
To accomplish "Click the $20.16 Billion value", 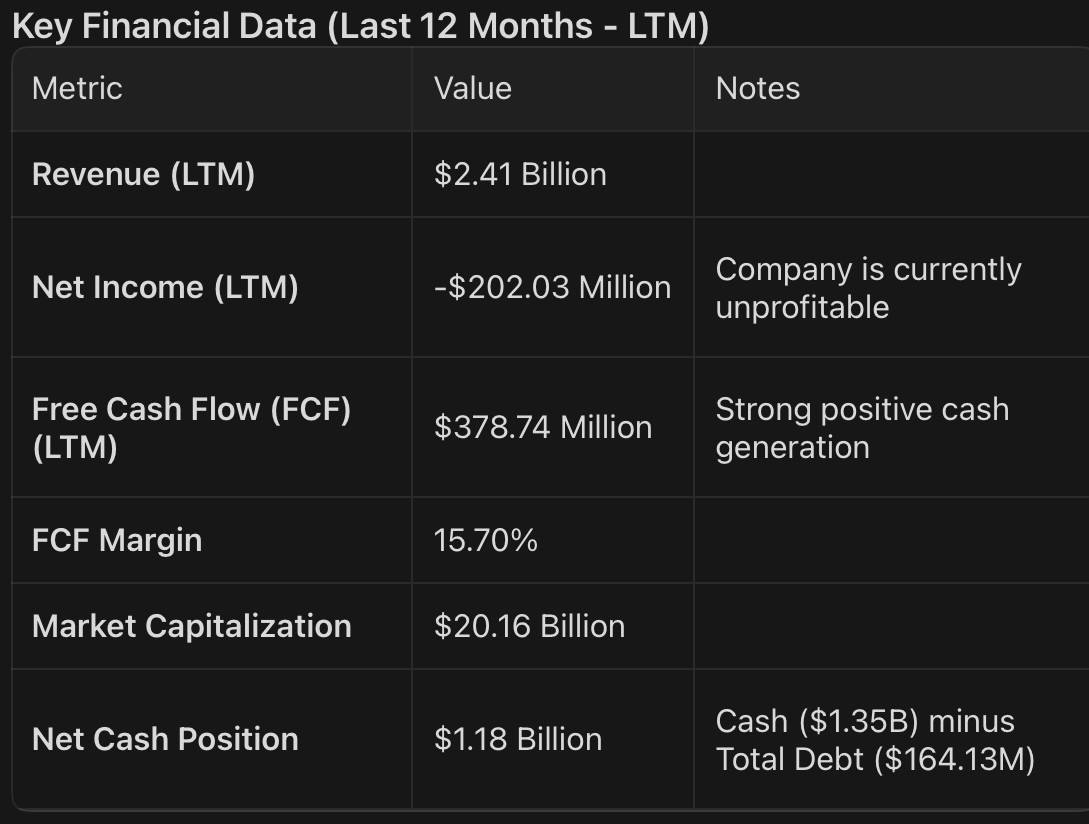I will coord(529,626).
